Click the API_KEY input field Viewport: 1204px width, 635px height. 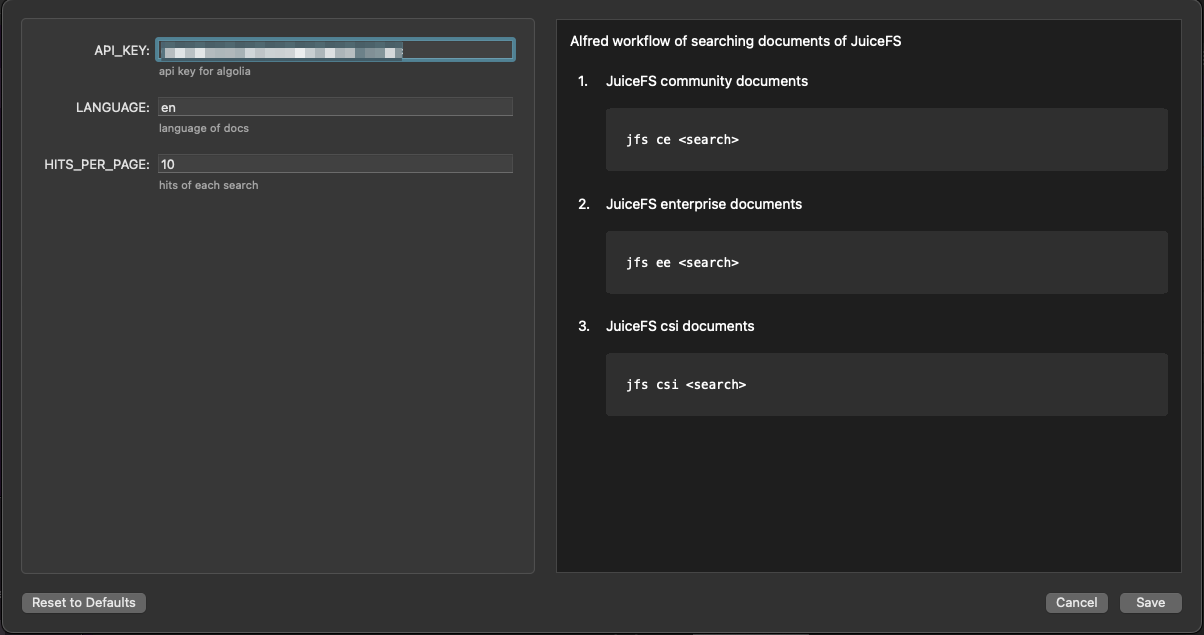click(336, 48)
